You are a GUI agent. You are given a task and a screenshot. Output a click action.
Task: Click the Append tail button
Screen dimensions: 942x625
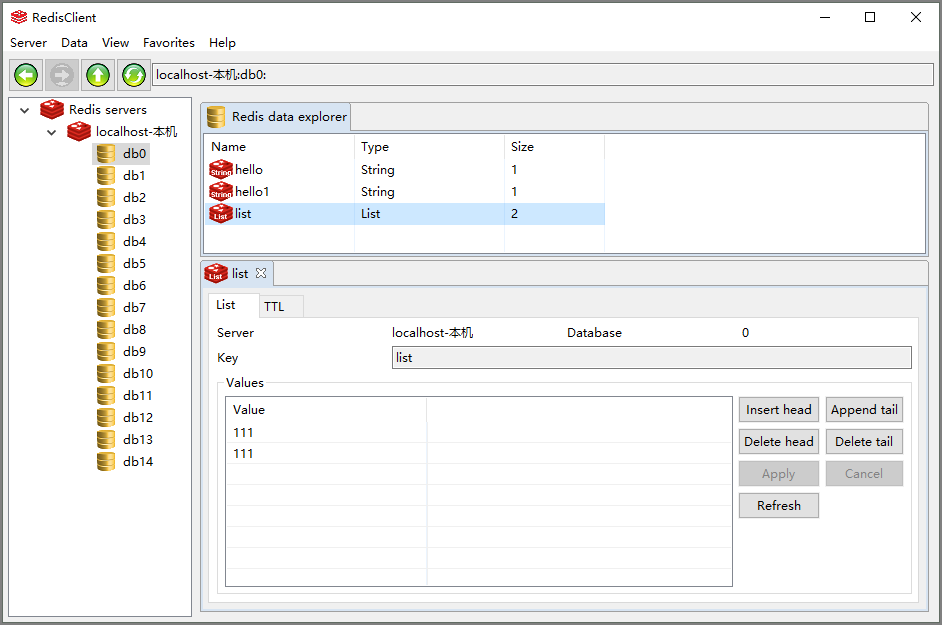coord(864,410)
